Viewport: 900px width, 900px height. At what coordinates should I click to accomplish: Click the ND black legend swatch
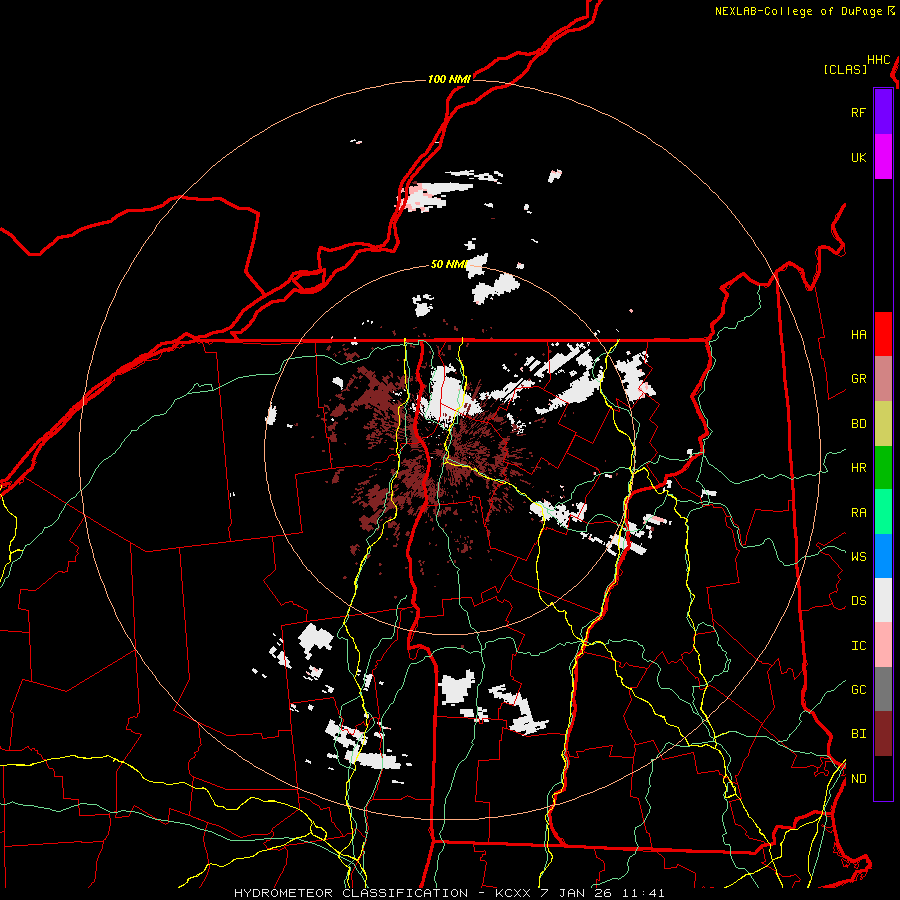pyautogui.click(x=883, y=778)
